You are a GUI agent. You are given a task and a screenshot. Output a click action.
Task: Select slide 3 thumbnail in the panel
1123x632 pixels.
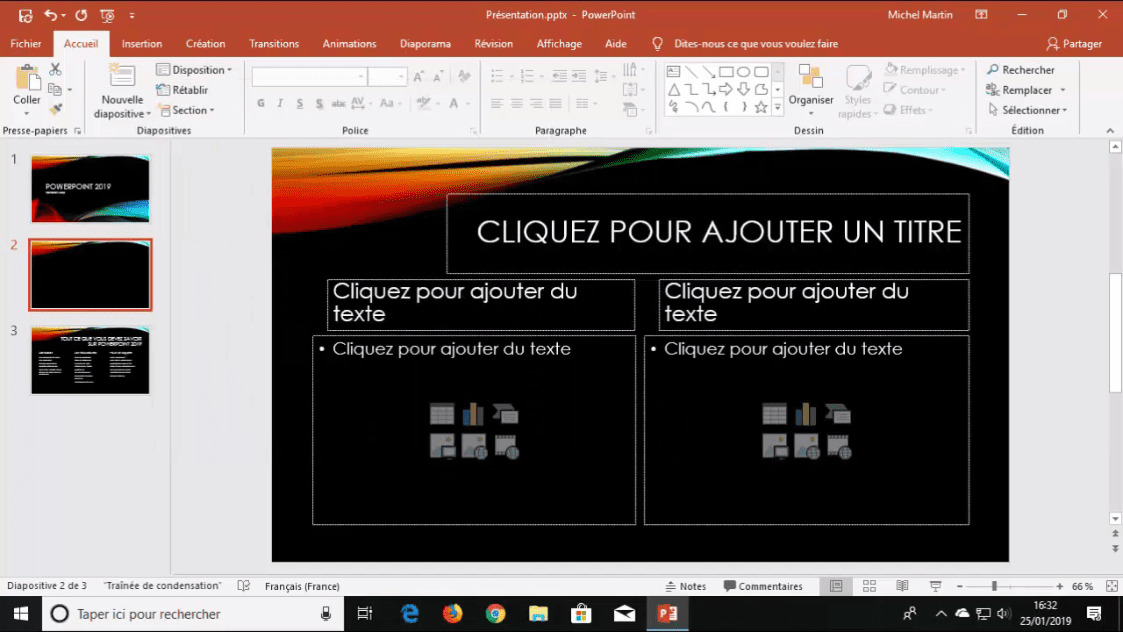click(90, 359)
